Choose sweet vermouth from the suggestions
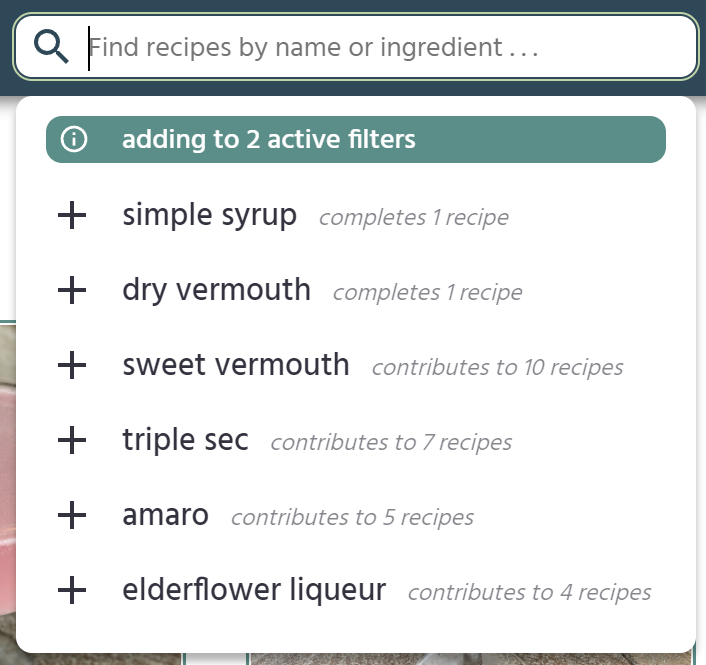706x665 pixels. (236, 366)
